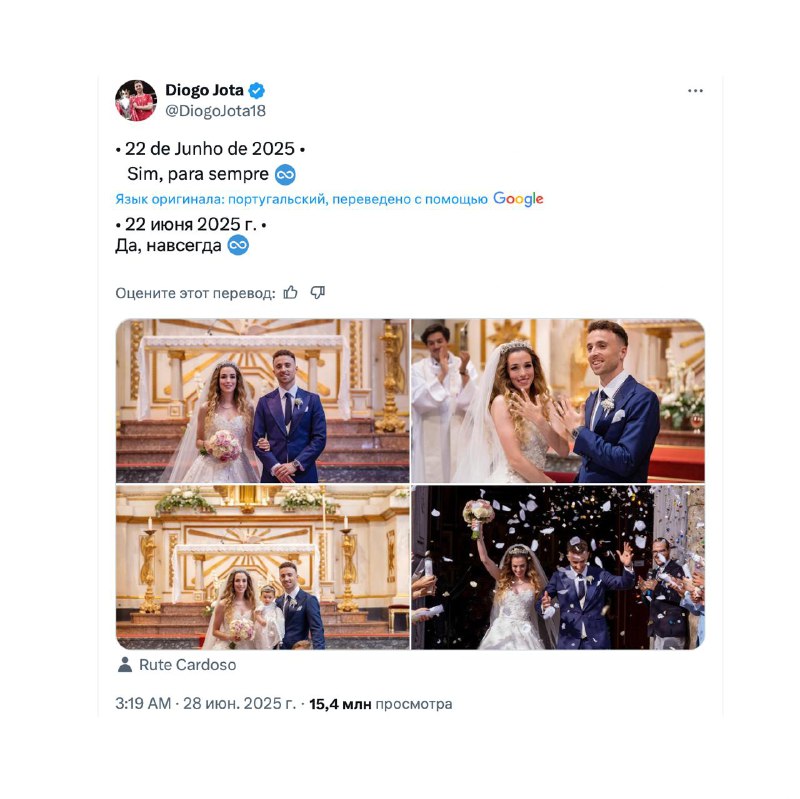This screenshot has height=799, width=800.
Task: Click the '15,4 млн просмотра' view count
Action: (x=381, y=704)
